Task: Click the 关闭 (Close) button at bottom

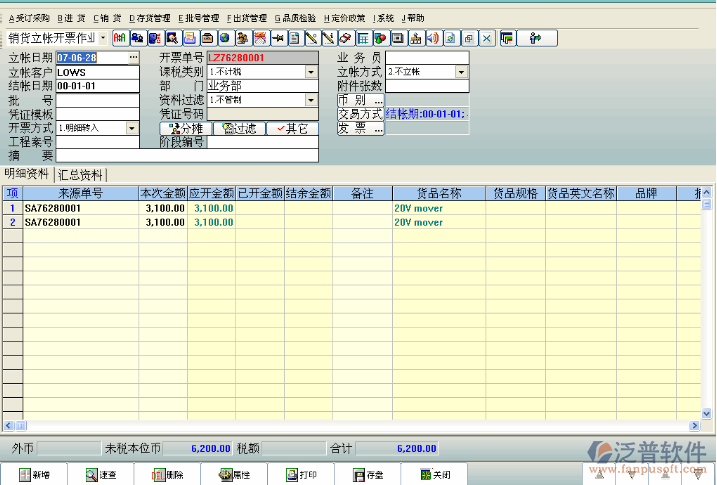Action: pos(434,474)
